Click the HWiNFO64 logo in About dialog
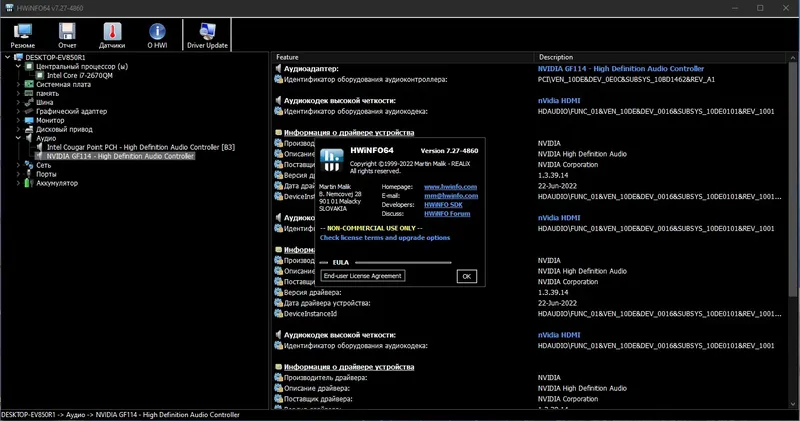800x421 pixels. point(332,160)
